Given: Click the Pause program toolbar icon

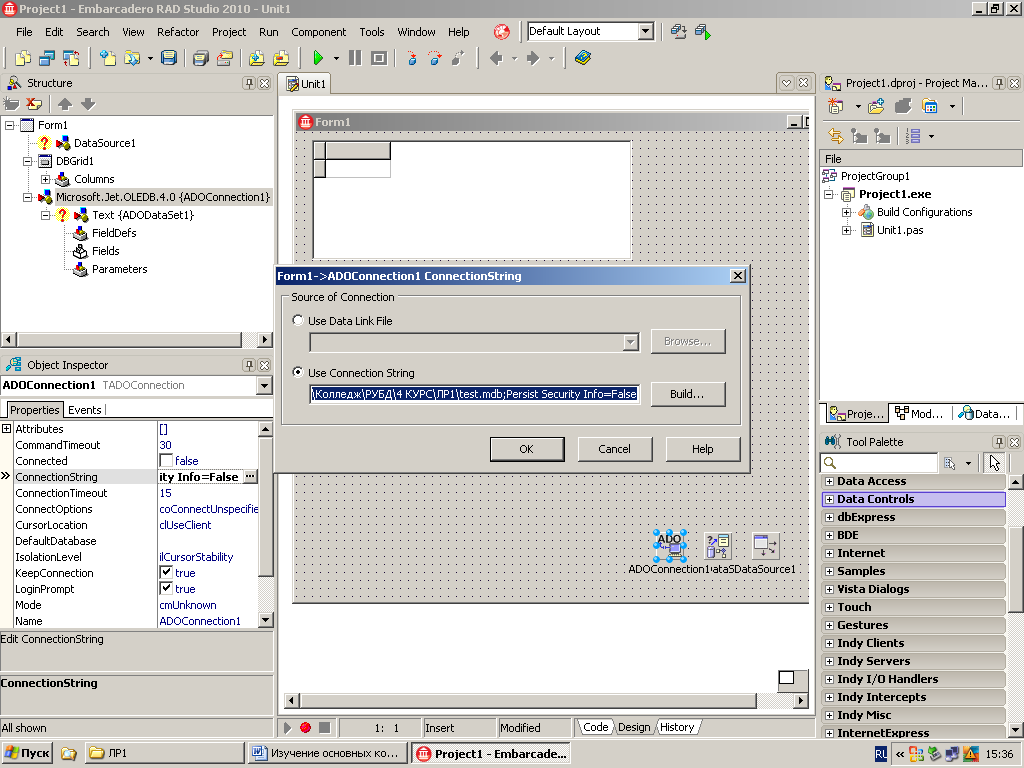Looking at the screenshot, I should [355, 58].
